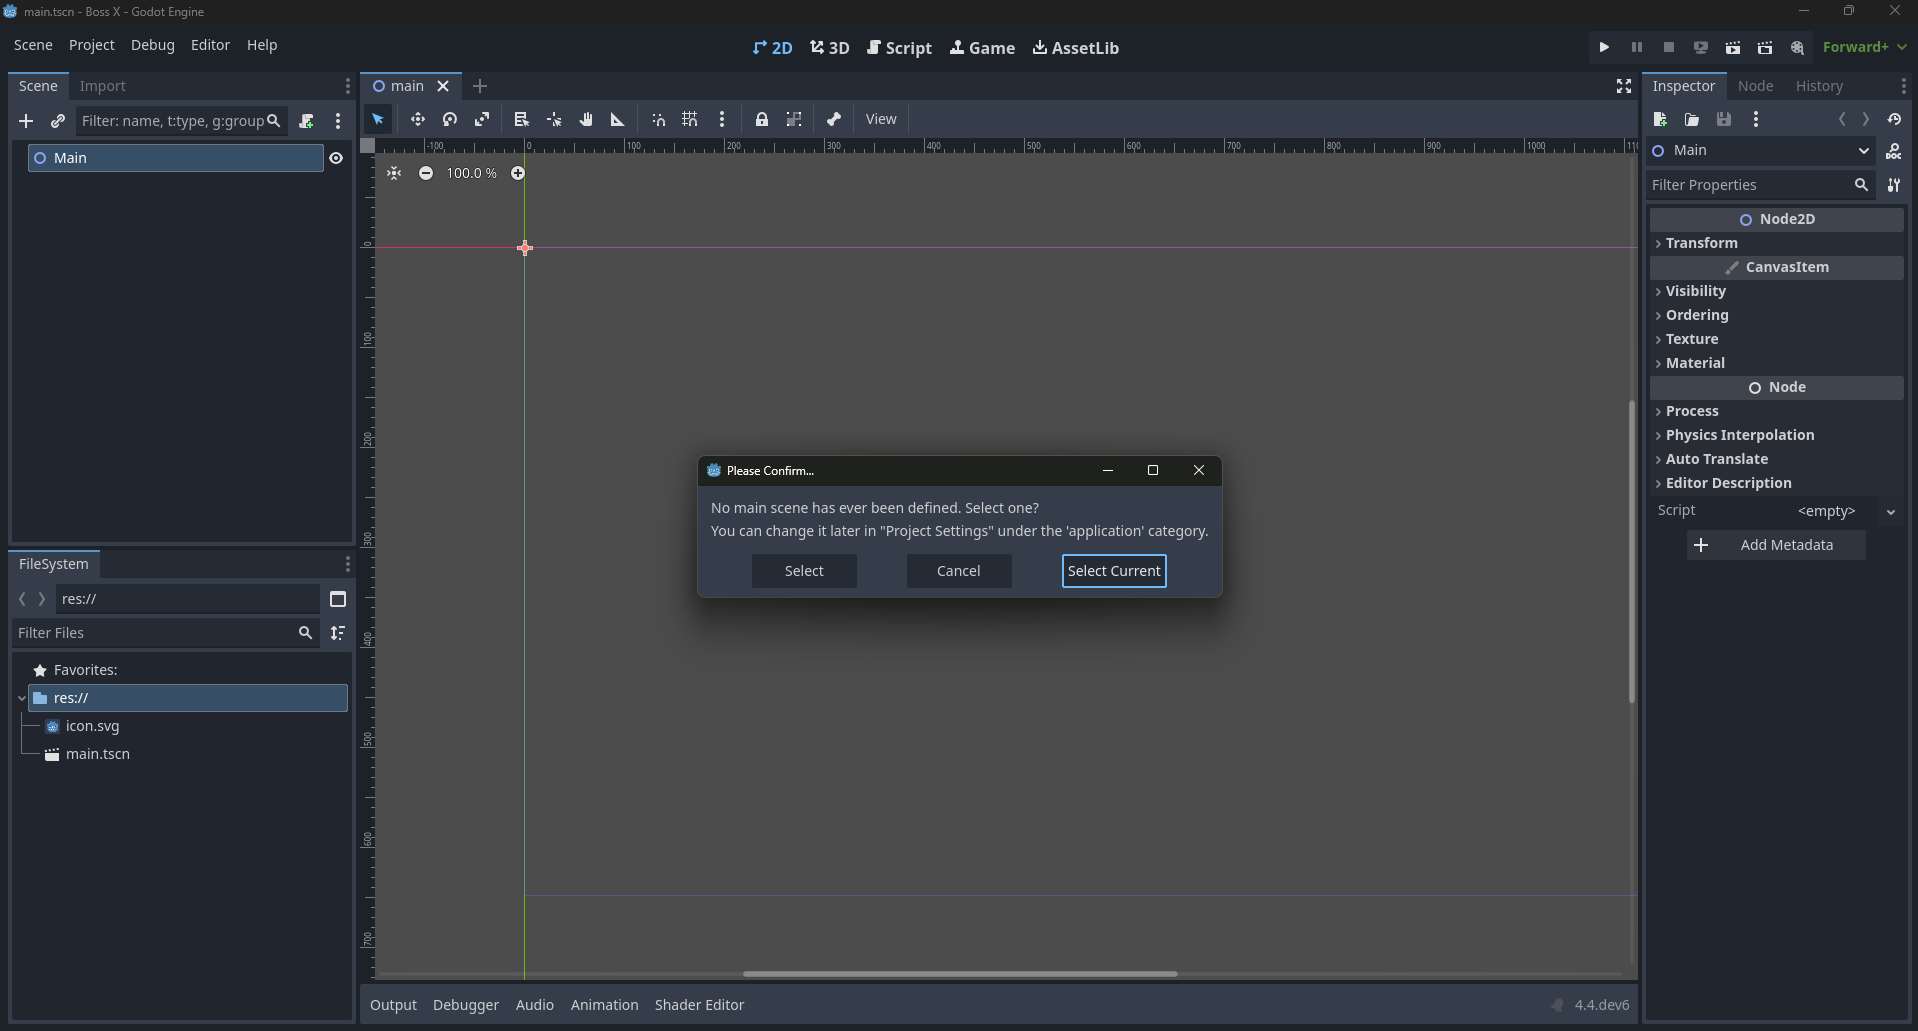Toggle grid snapping
Image resolution: width=1918 pixels, height=1031 pixels.
(690, 119)
